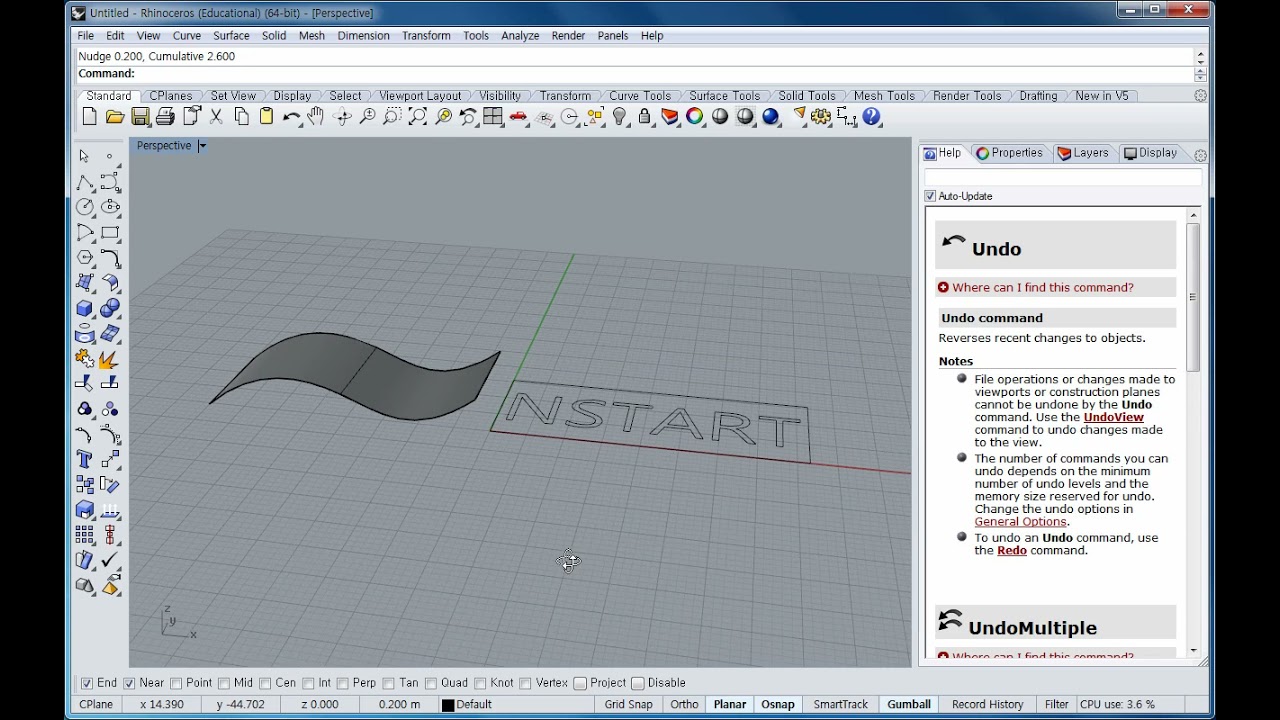Enable the Quad osnap checkbox
This screenshot has height=720, width=1280.
click(x=431, y=683)
